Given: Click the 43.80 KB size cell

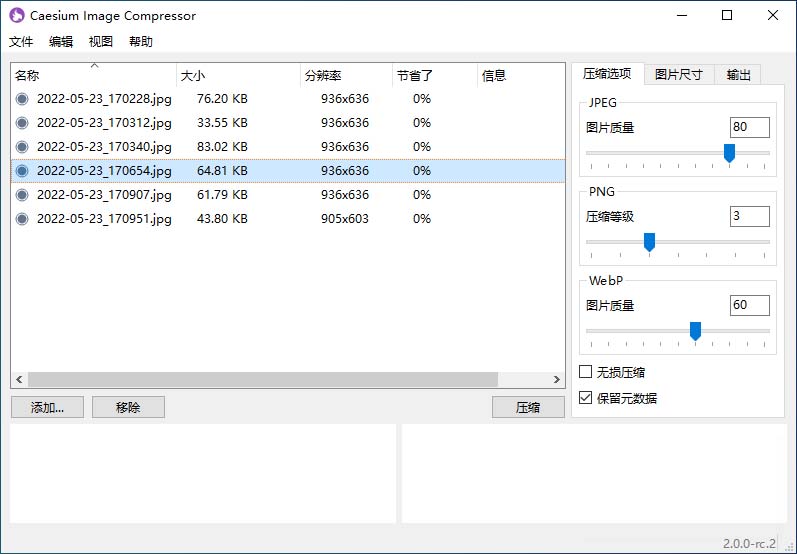Looking at the screenshot, I should 222,219.
